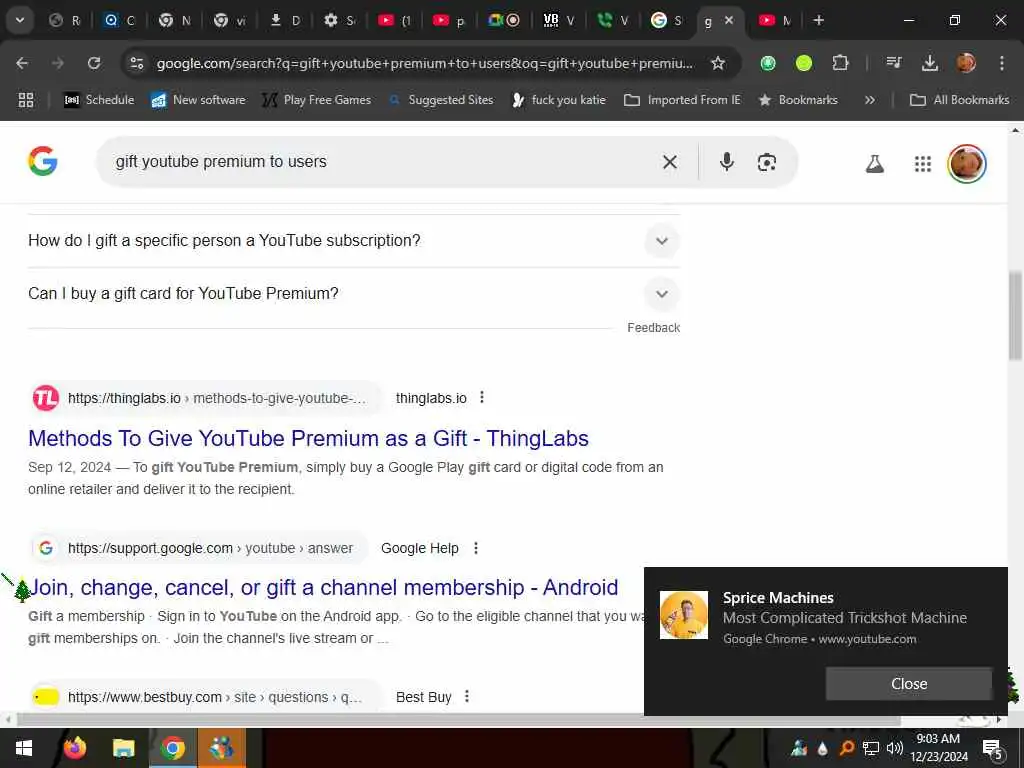Open 'Methods To Give YouTube Premium' result
Viewport: 1024px width, 768px height.
tap(308, 438)
